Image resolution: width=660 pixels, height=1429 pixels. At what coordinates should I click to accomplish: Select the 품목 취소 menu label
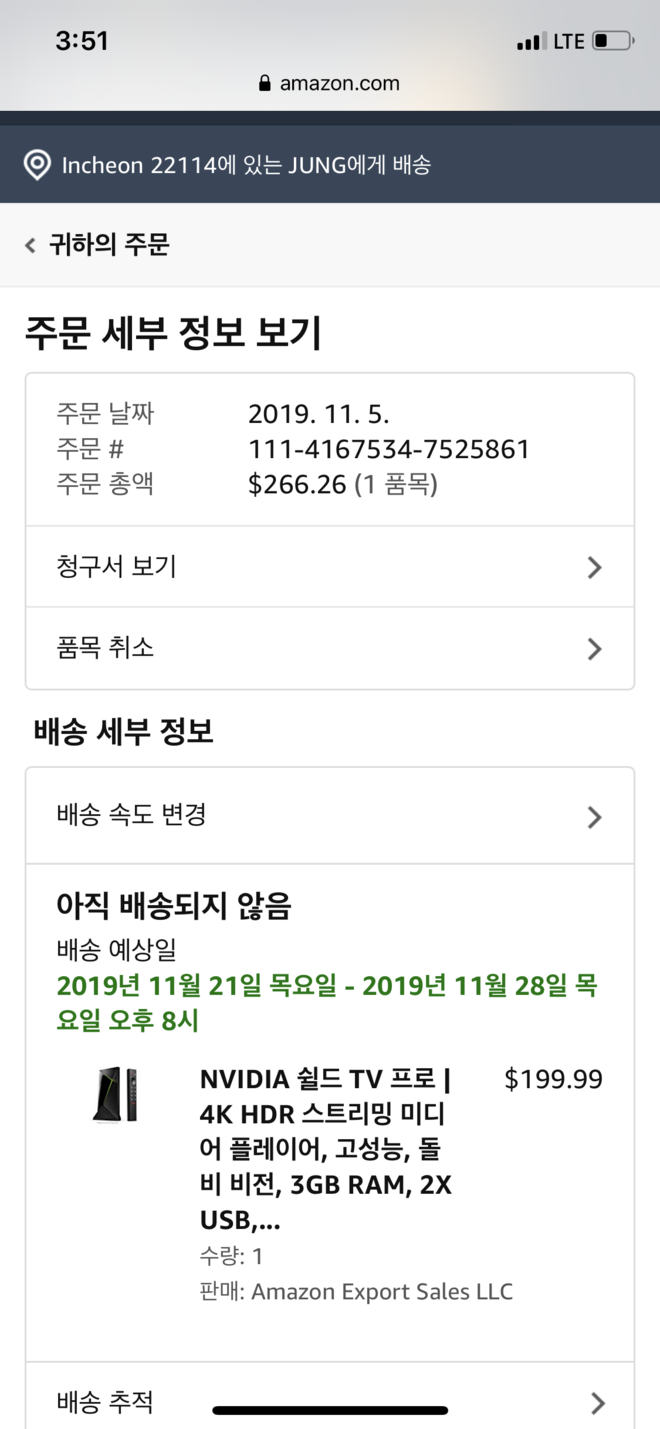click(x=106, y=648)
